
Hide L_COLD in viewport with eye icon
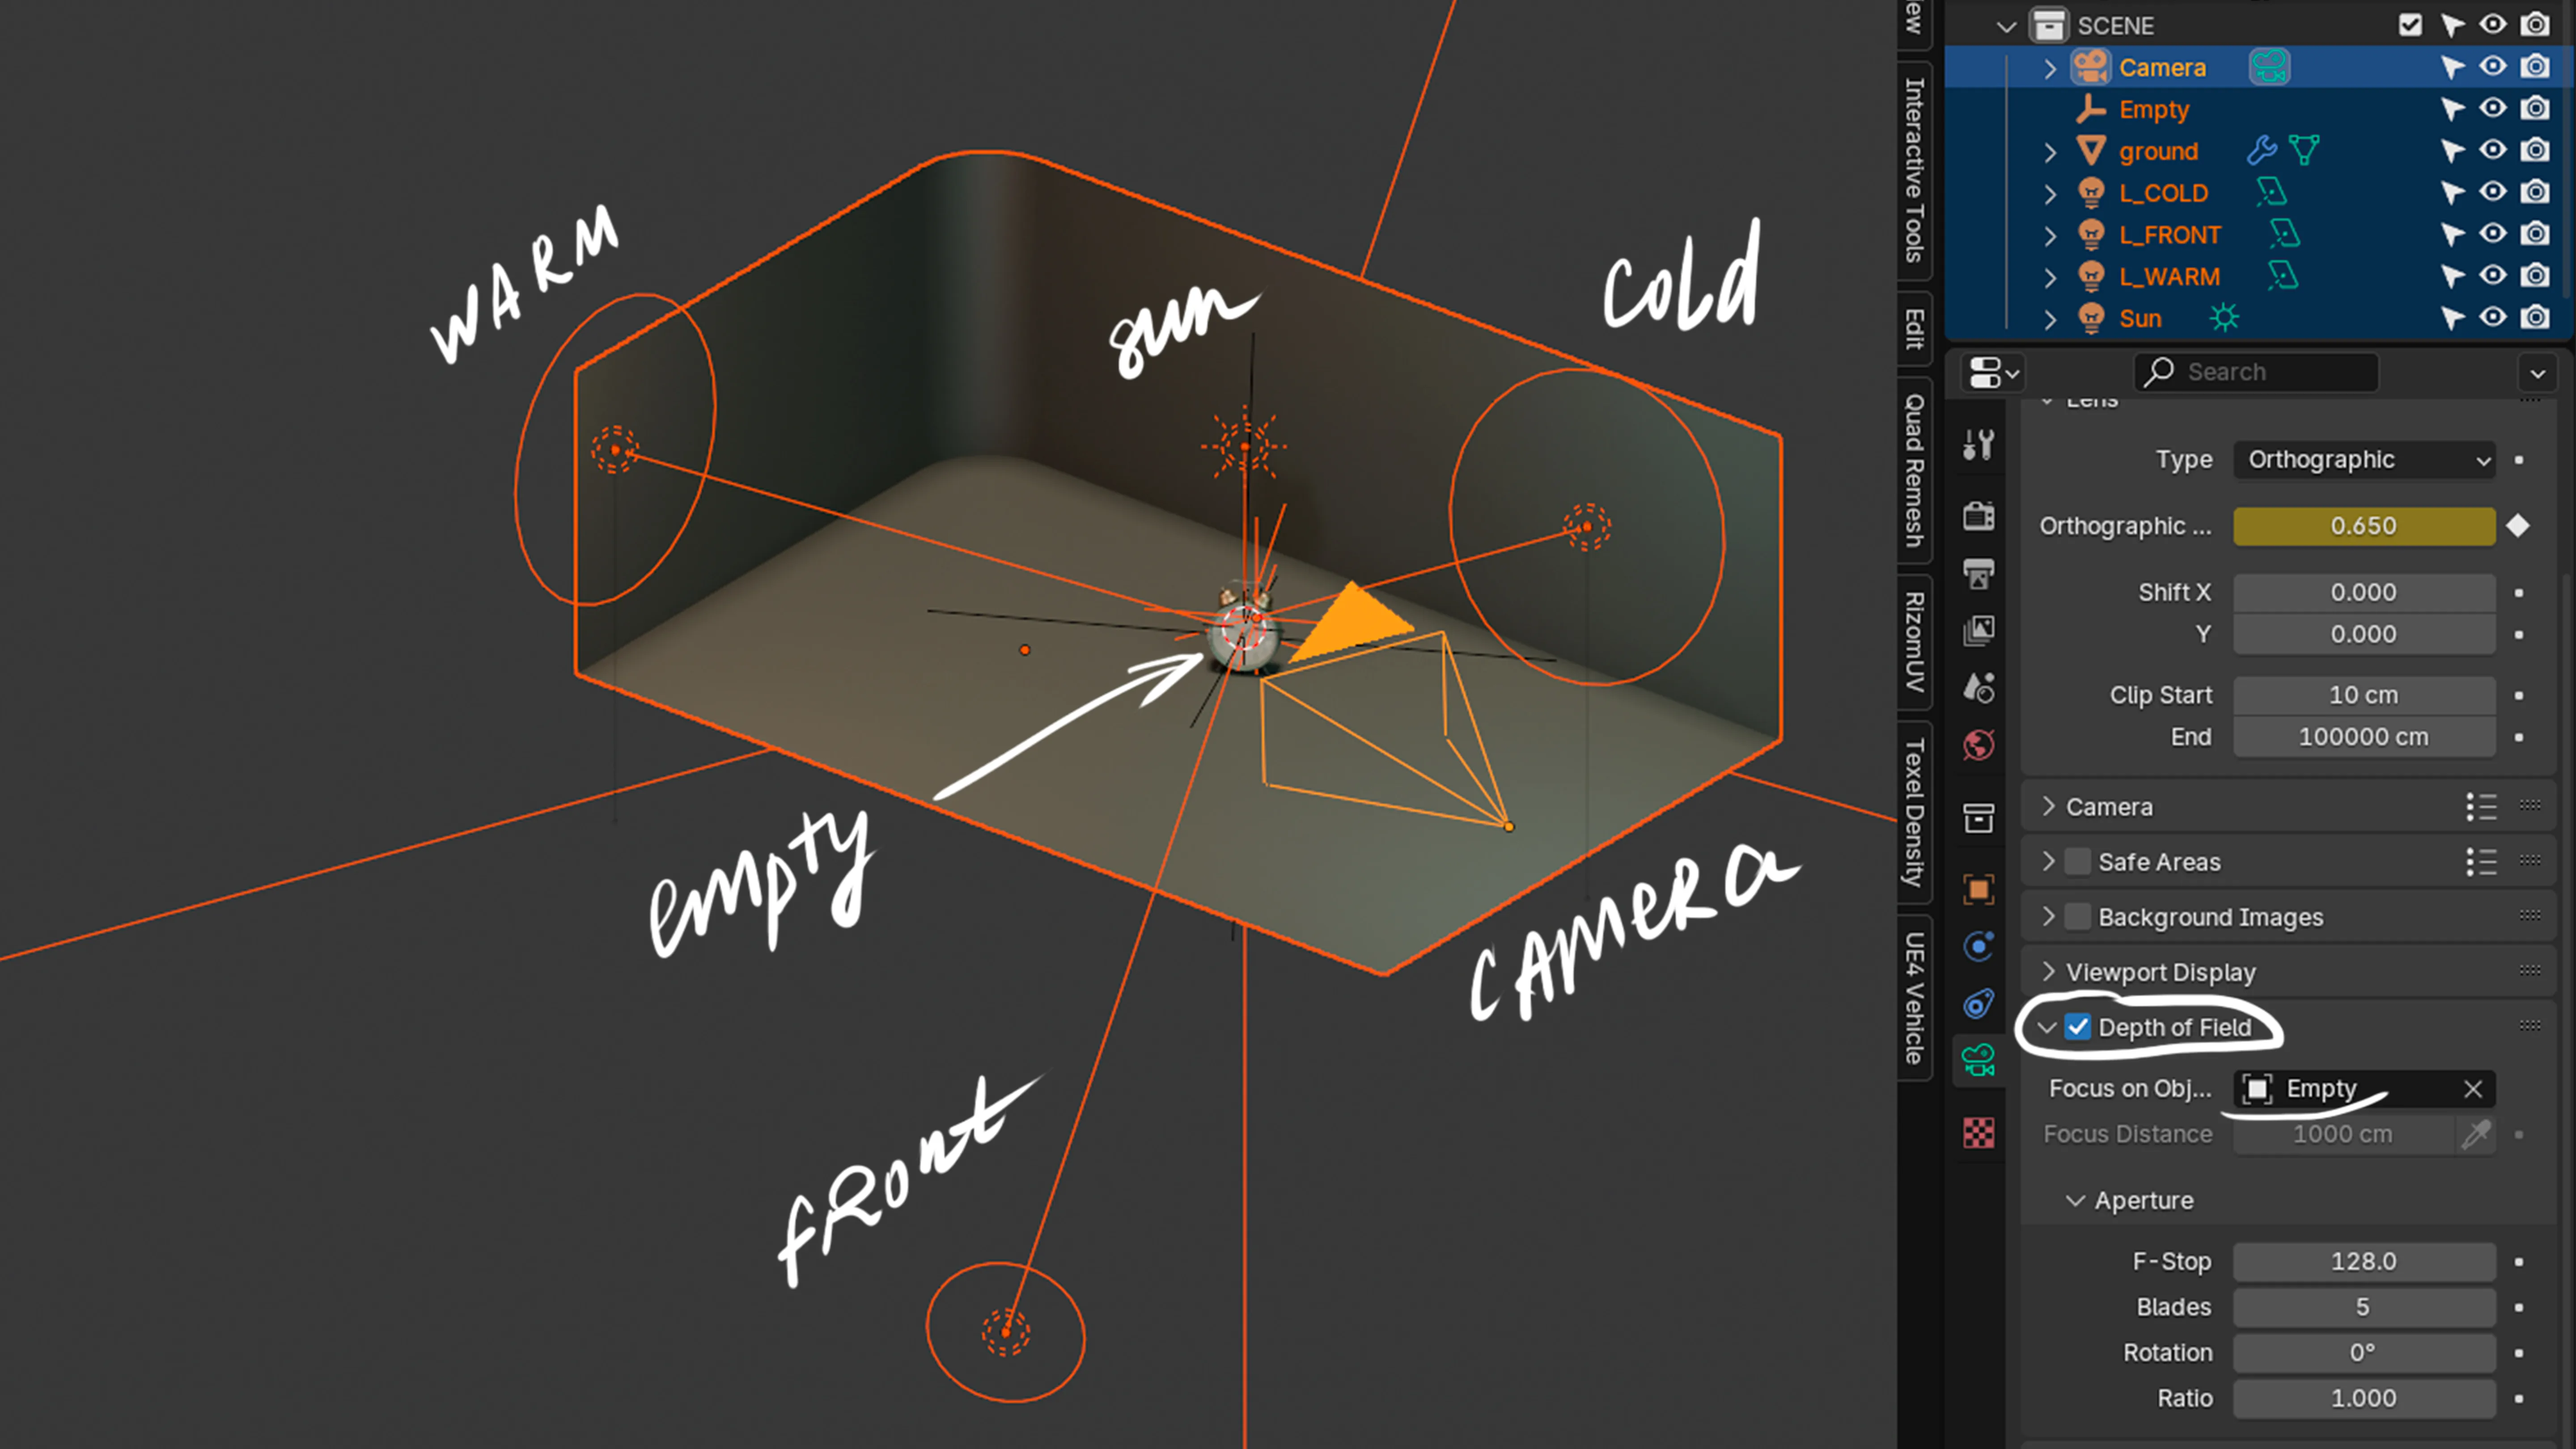coord(2493,192)
